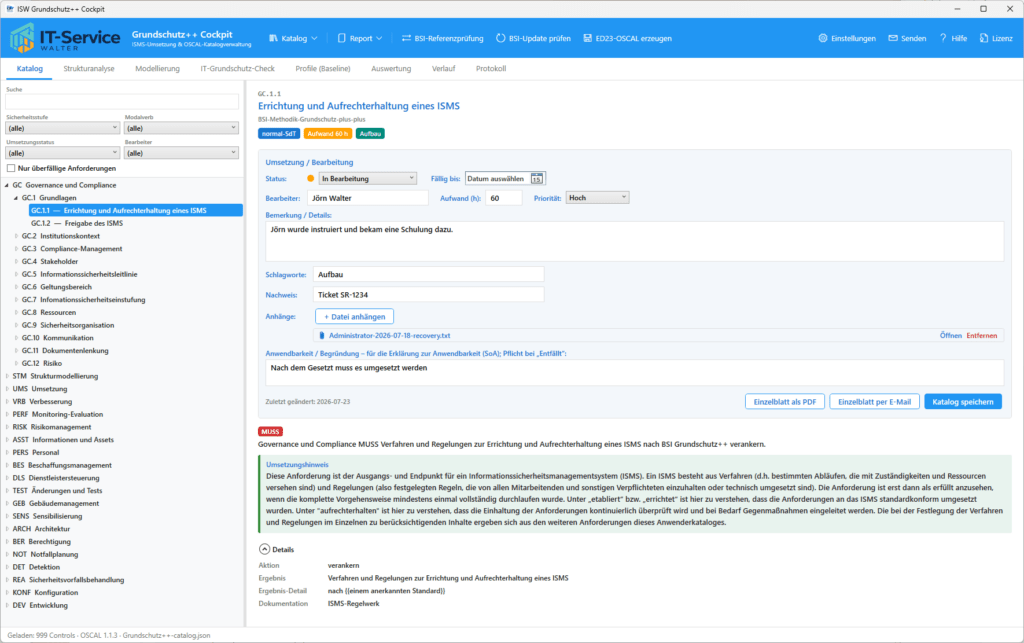Click the Nachweis field Ticket SR-1234
This screenshot has width=1024, height=643.
tap(428, 294)
